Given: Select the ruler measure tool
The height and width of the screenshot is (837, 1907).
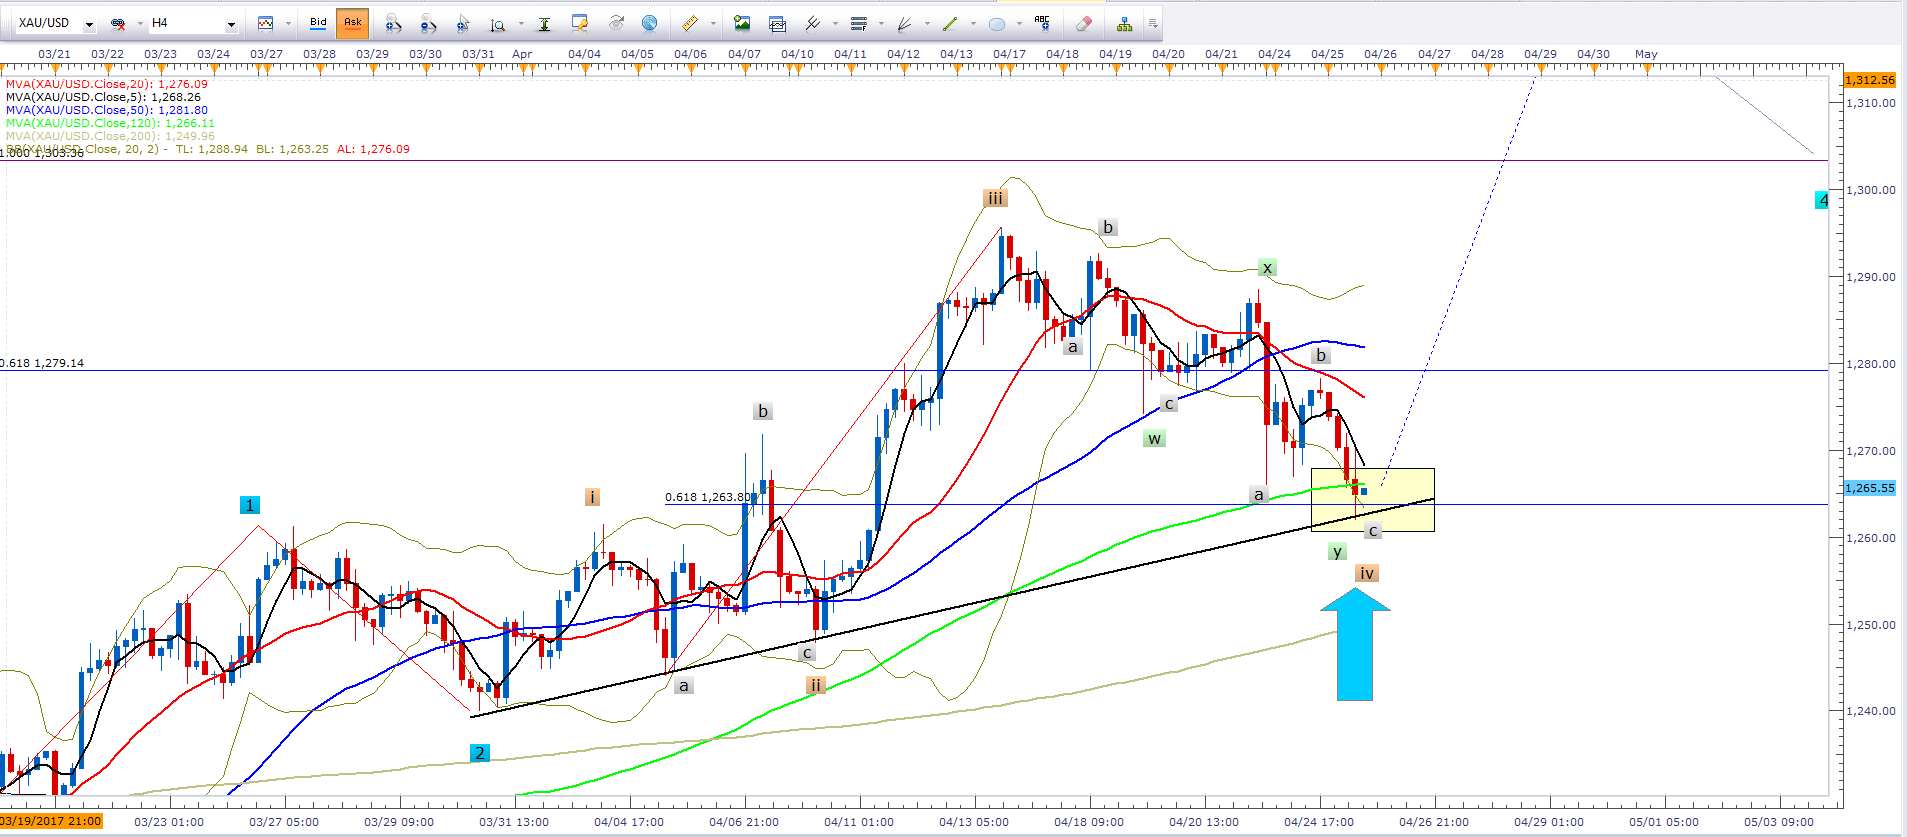Looking at the screenshot, I should [689, 23].
